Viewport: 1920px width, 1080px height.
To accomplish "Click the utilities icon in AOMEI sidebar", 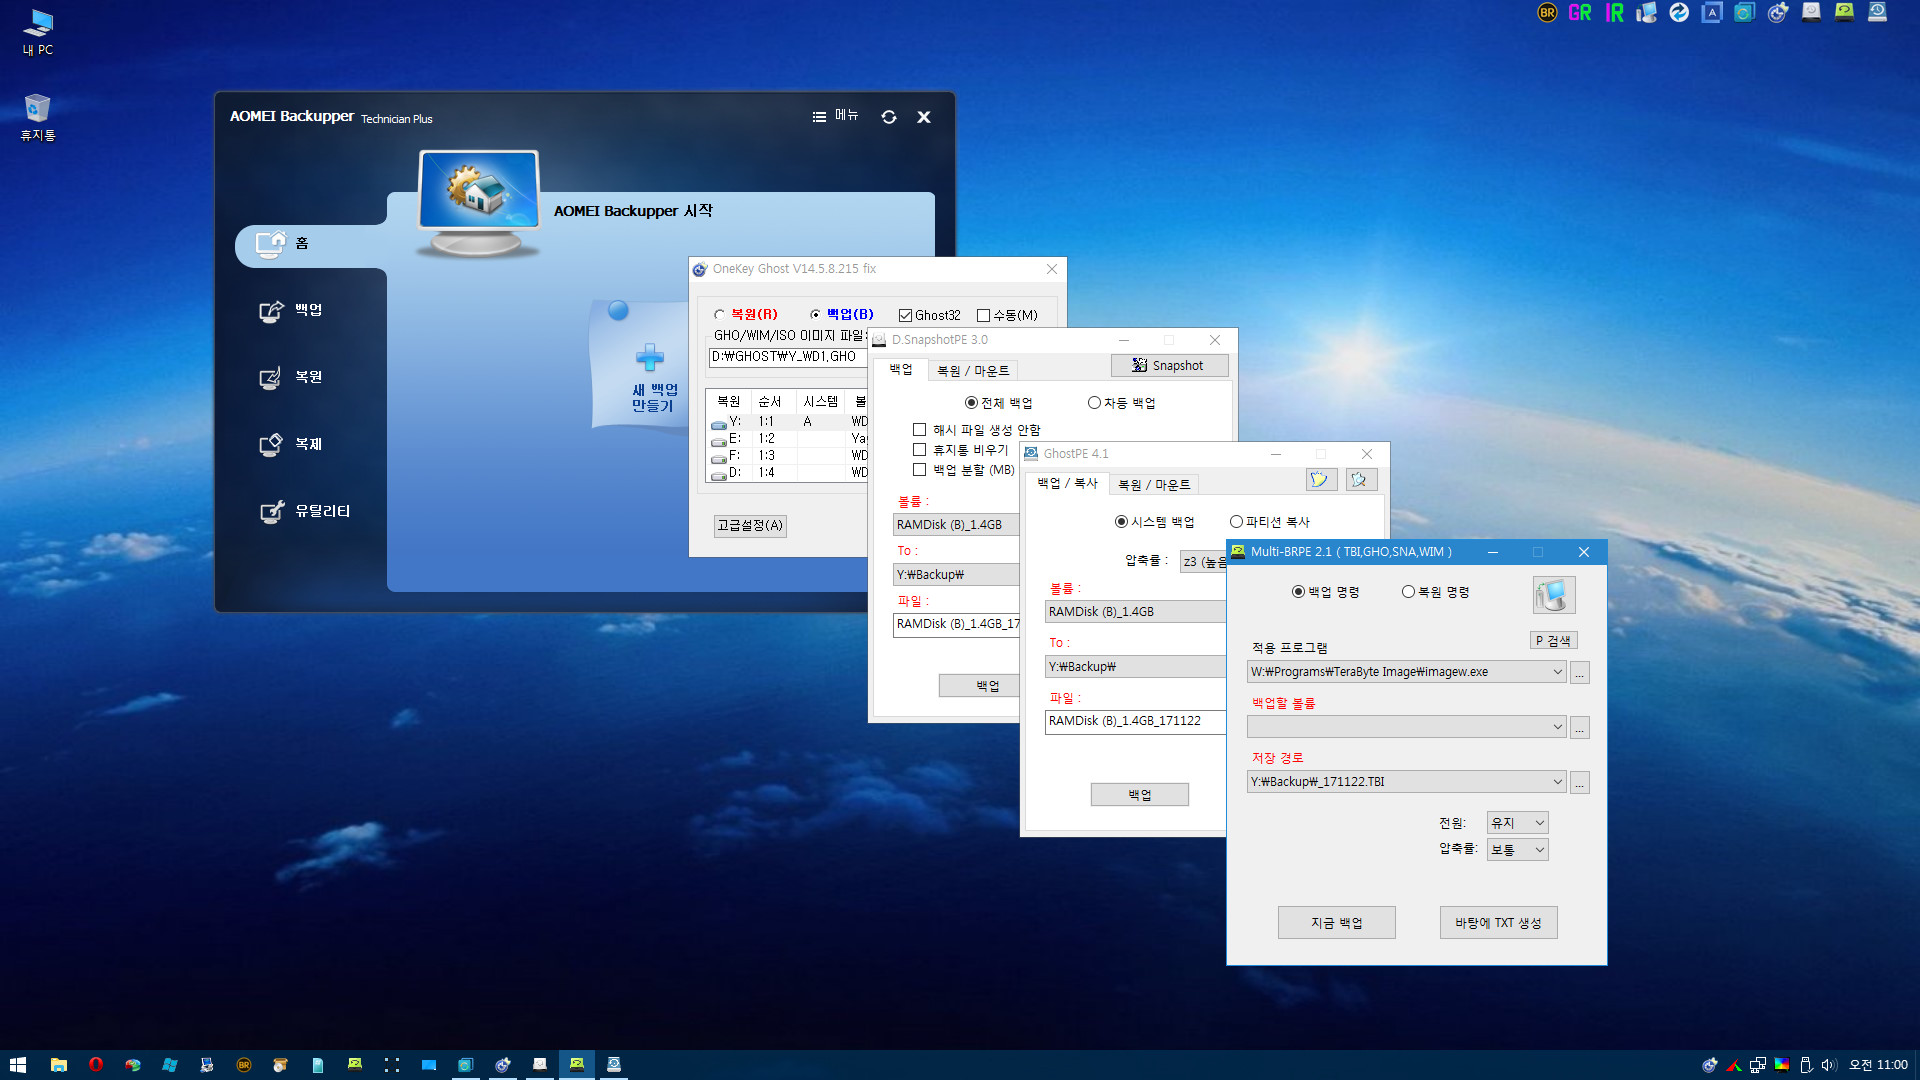I will (271, 512).
